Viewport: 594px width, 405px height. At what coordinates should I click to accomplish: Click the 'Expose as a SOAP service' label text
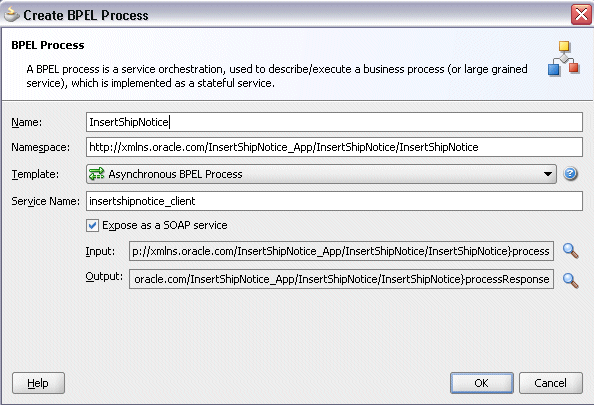(x=165, y=225)
